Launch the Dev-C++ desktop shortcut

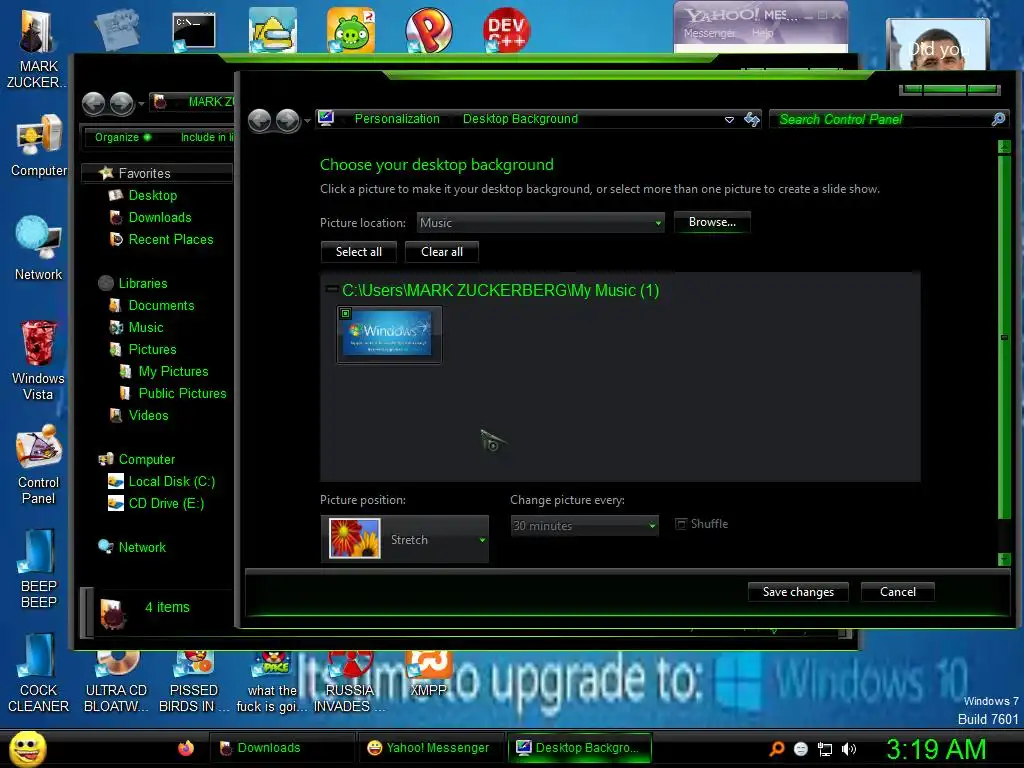pyautogui.click(x=506, y=29)
